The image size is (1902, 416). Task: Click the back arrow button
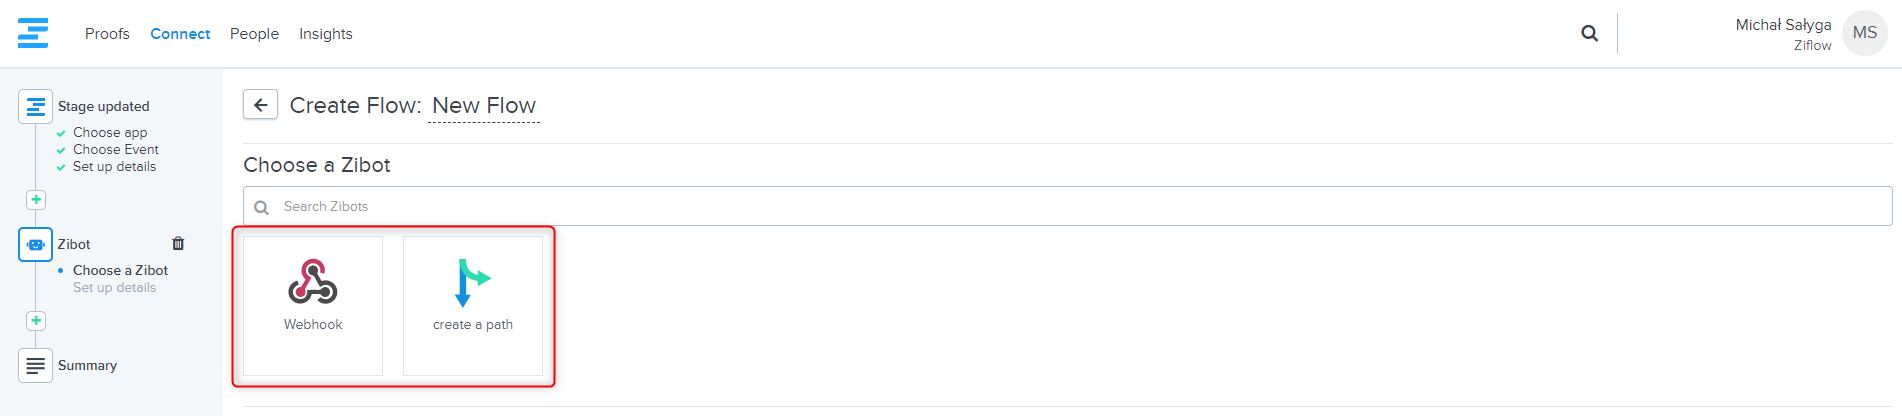coord(260,105)
